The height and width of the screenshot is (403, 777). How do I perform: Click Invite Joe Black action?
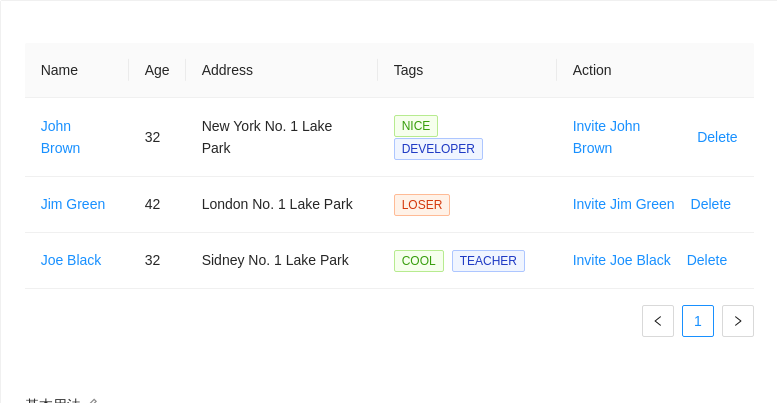(621, 260)
